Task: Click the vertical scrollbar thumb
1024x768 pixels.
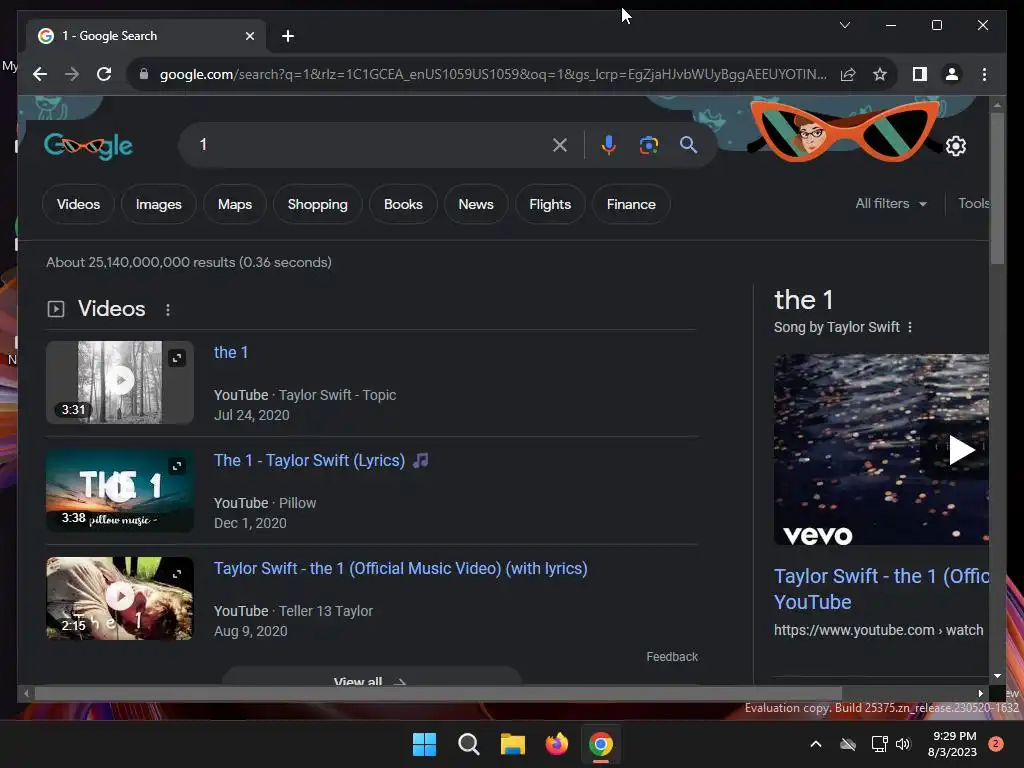Action: click(997, 188)
